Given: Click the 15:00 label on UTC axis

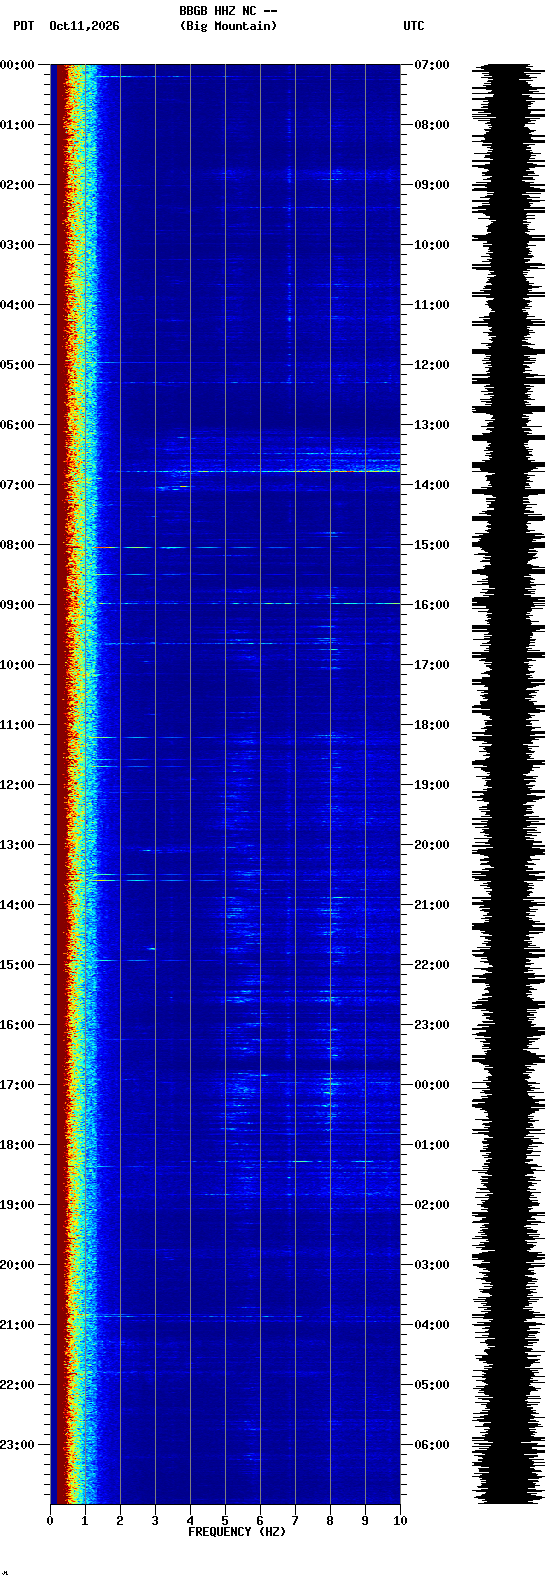Looking at the screenshot, I should pyautogui.click(x=432, y=545).
